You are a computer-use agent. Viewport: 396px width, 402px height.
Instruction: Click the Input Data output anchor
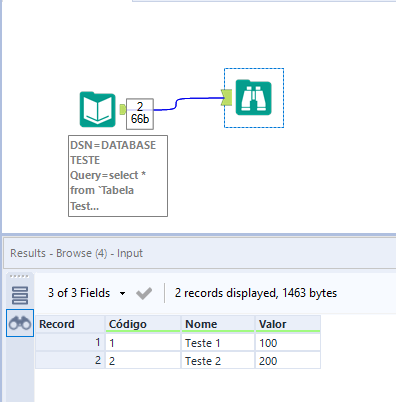[x=122, y=109]
